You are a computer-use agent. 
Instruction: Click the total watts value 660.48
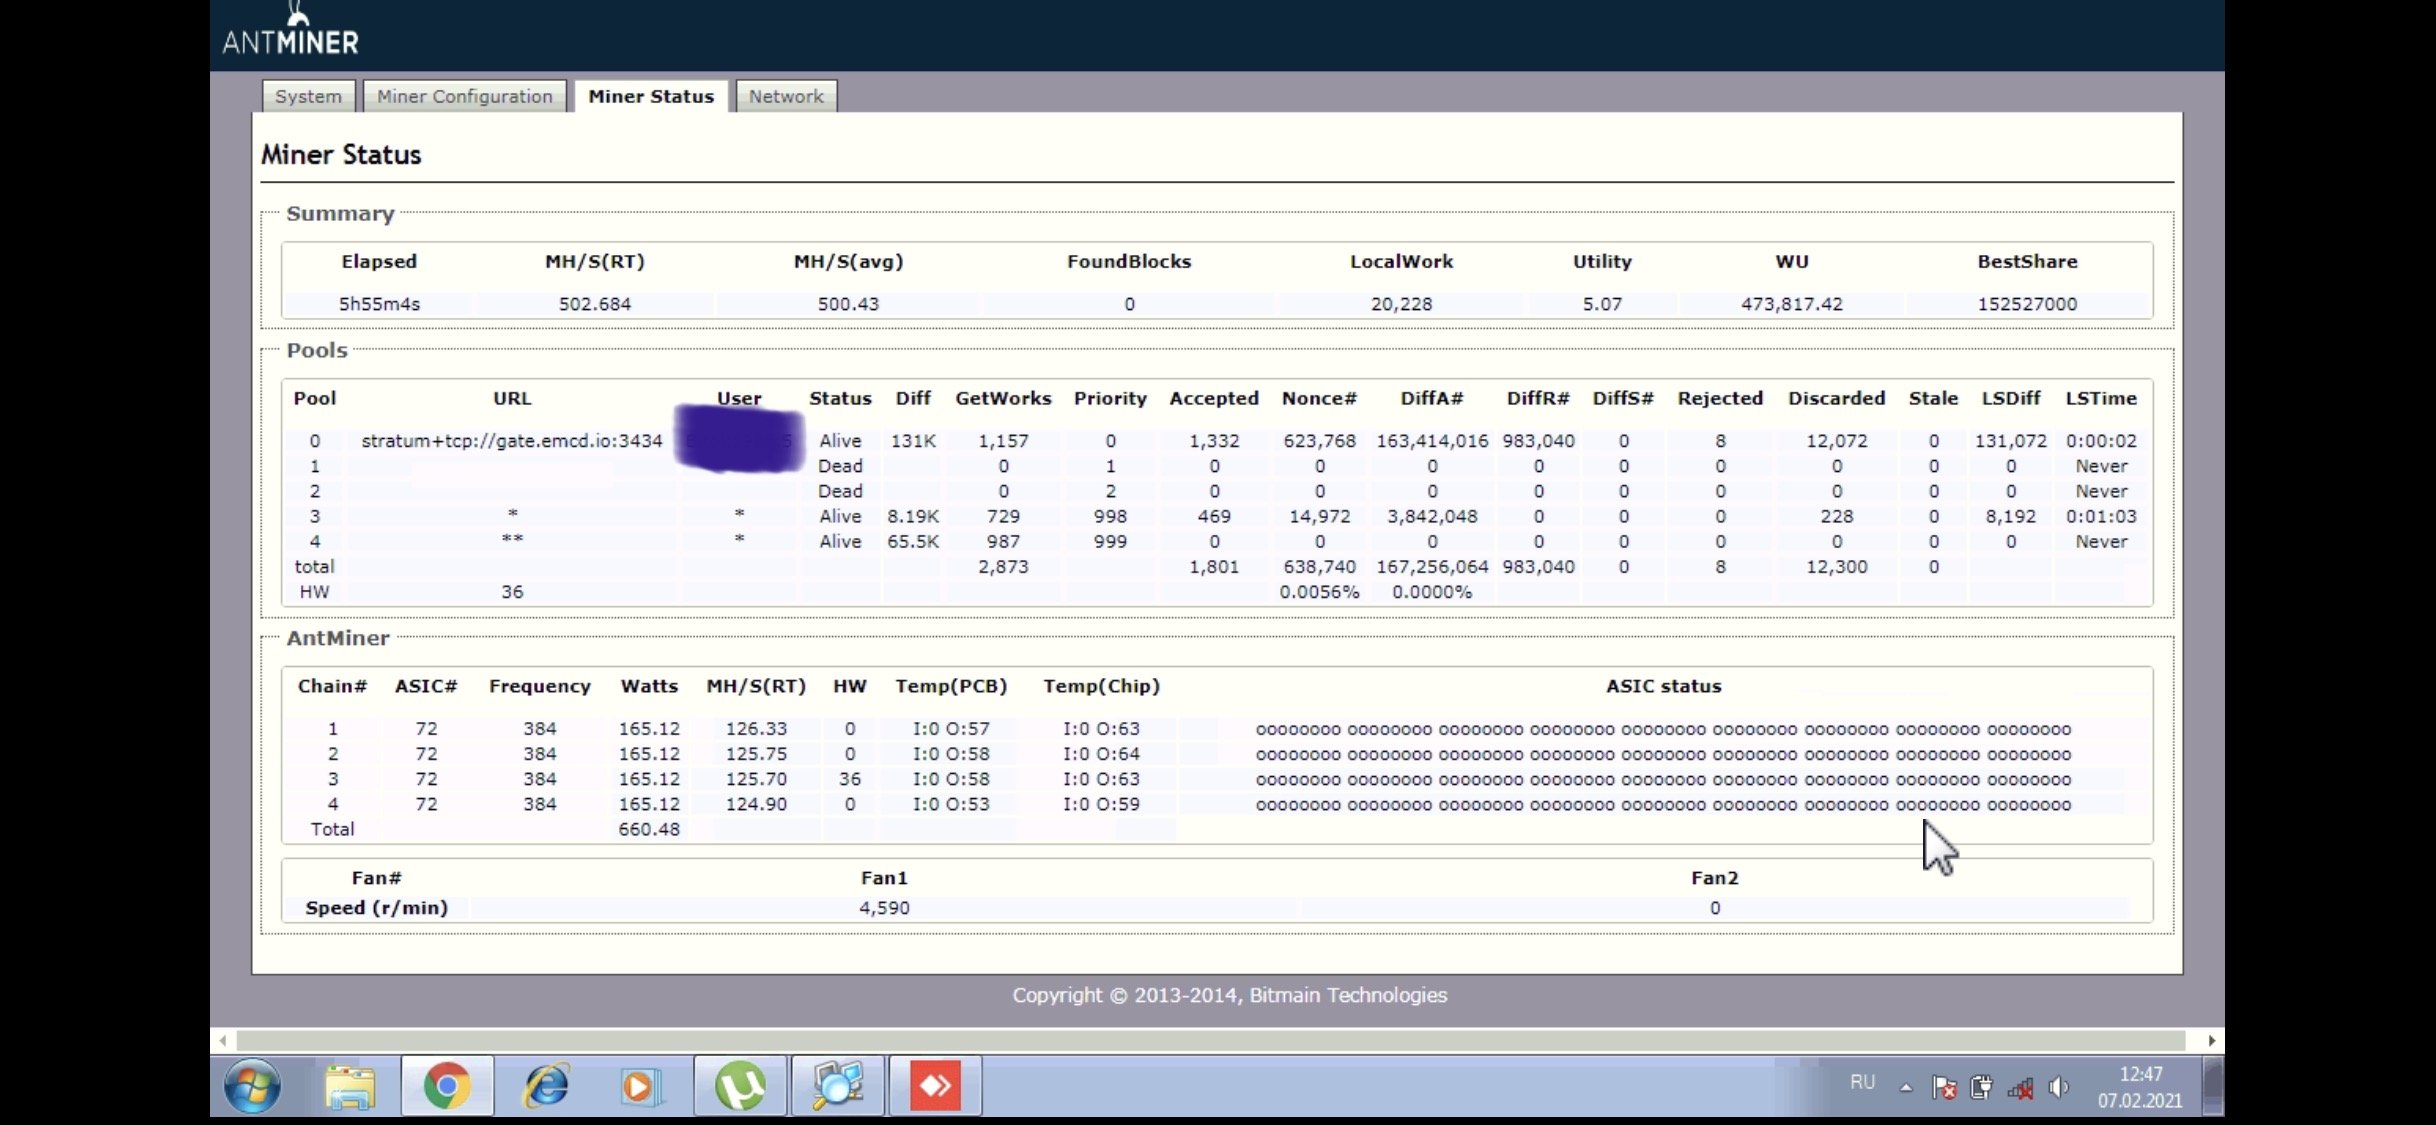pos(649,829)
